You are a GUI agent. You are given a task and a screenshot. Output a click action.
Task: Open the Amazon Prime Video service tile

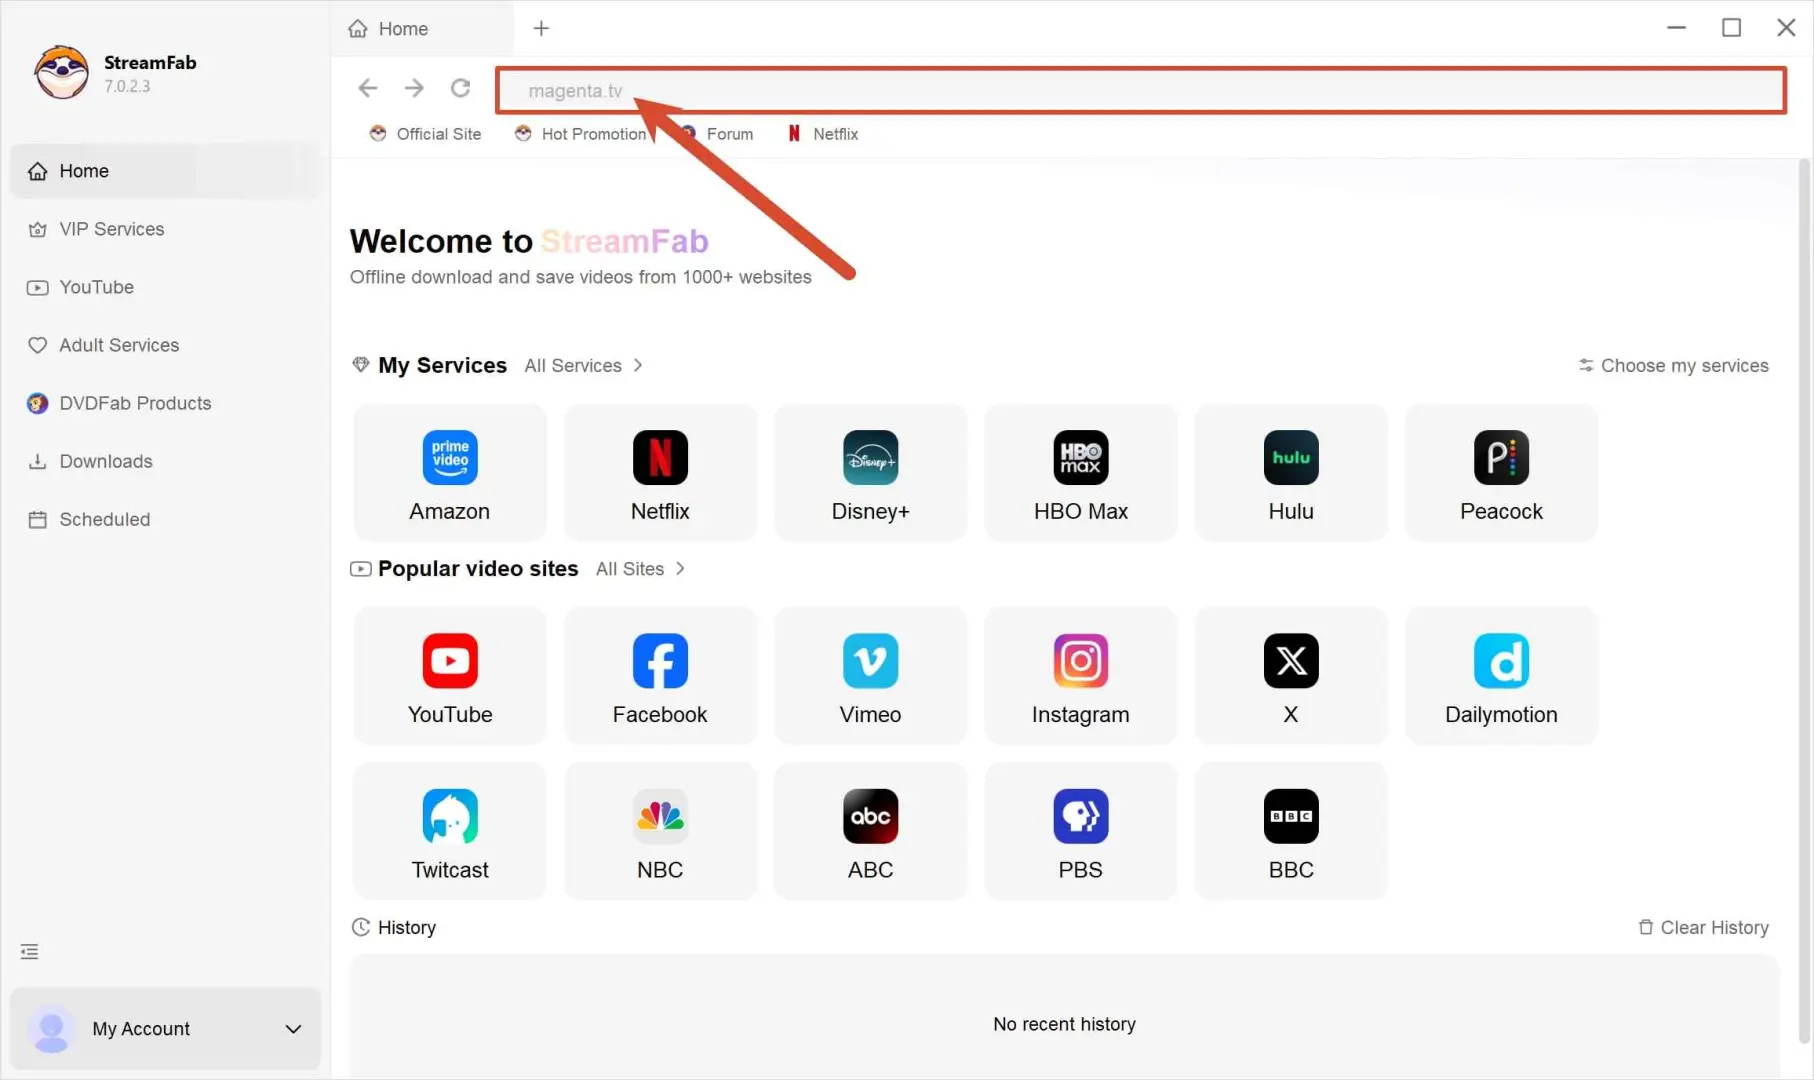point(450,473)
